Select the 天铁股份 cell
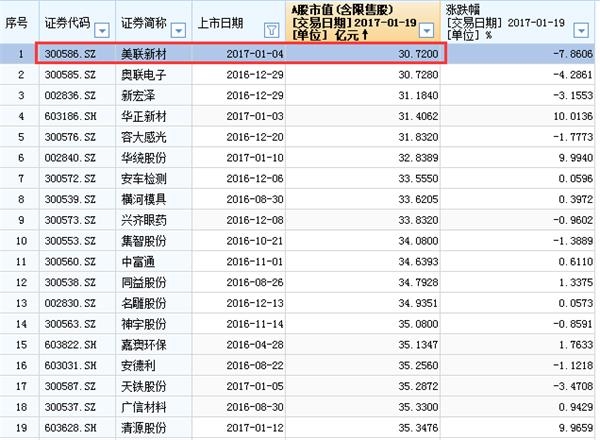 [144, 386]
